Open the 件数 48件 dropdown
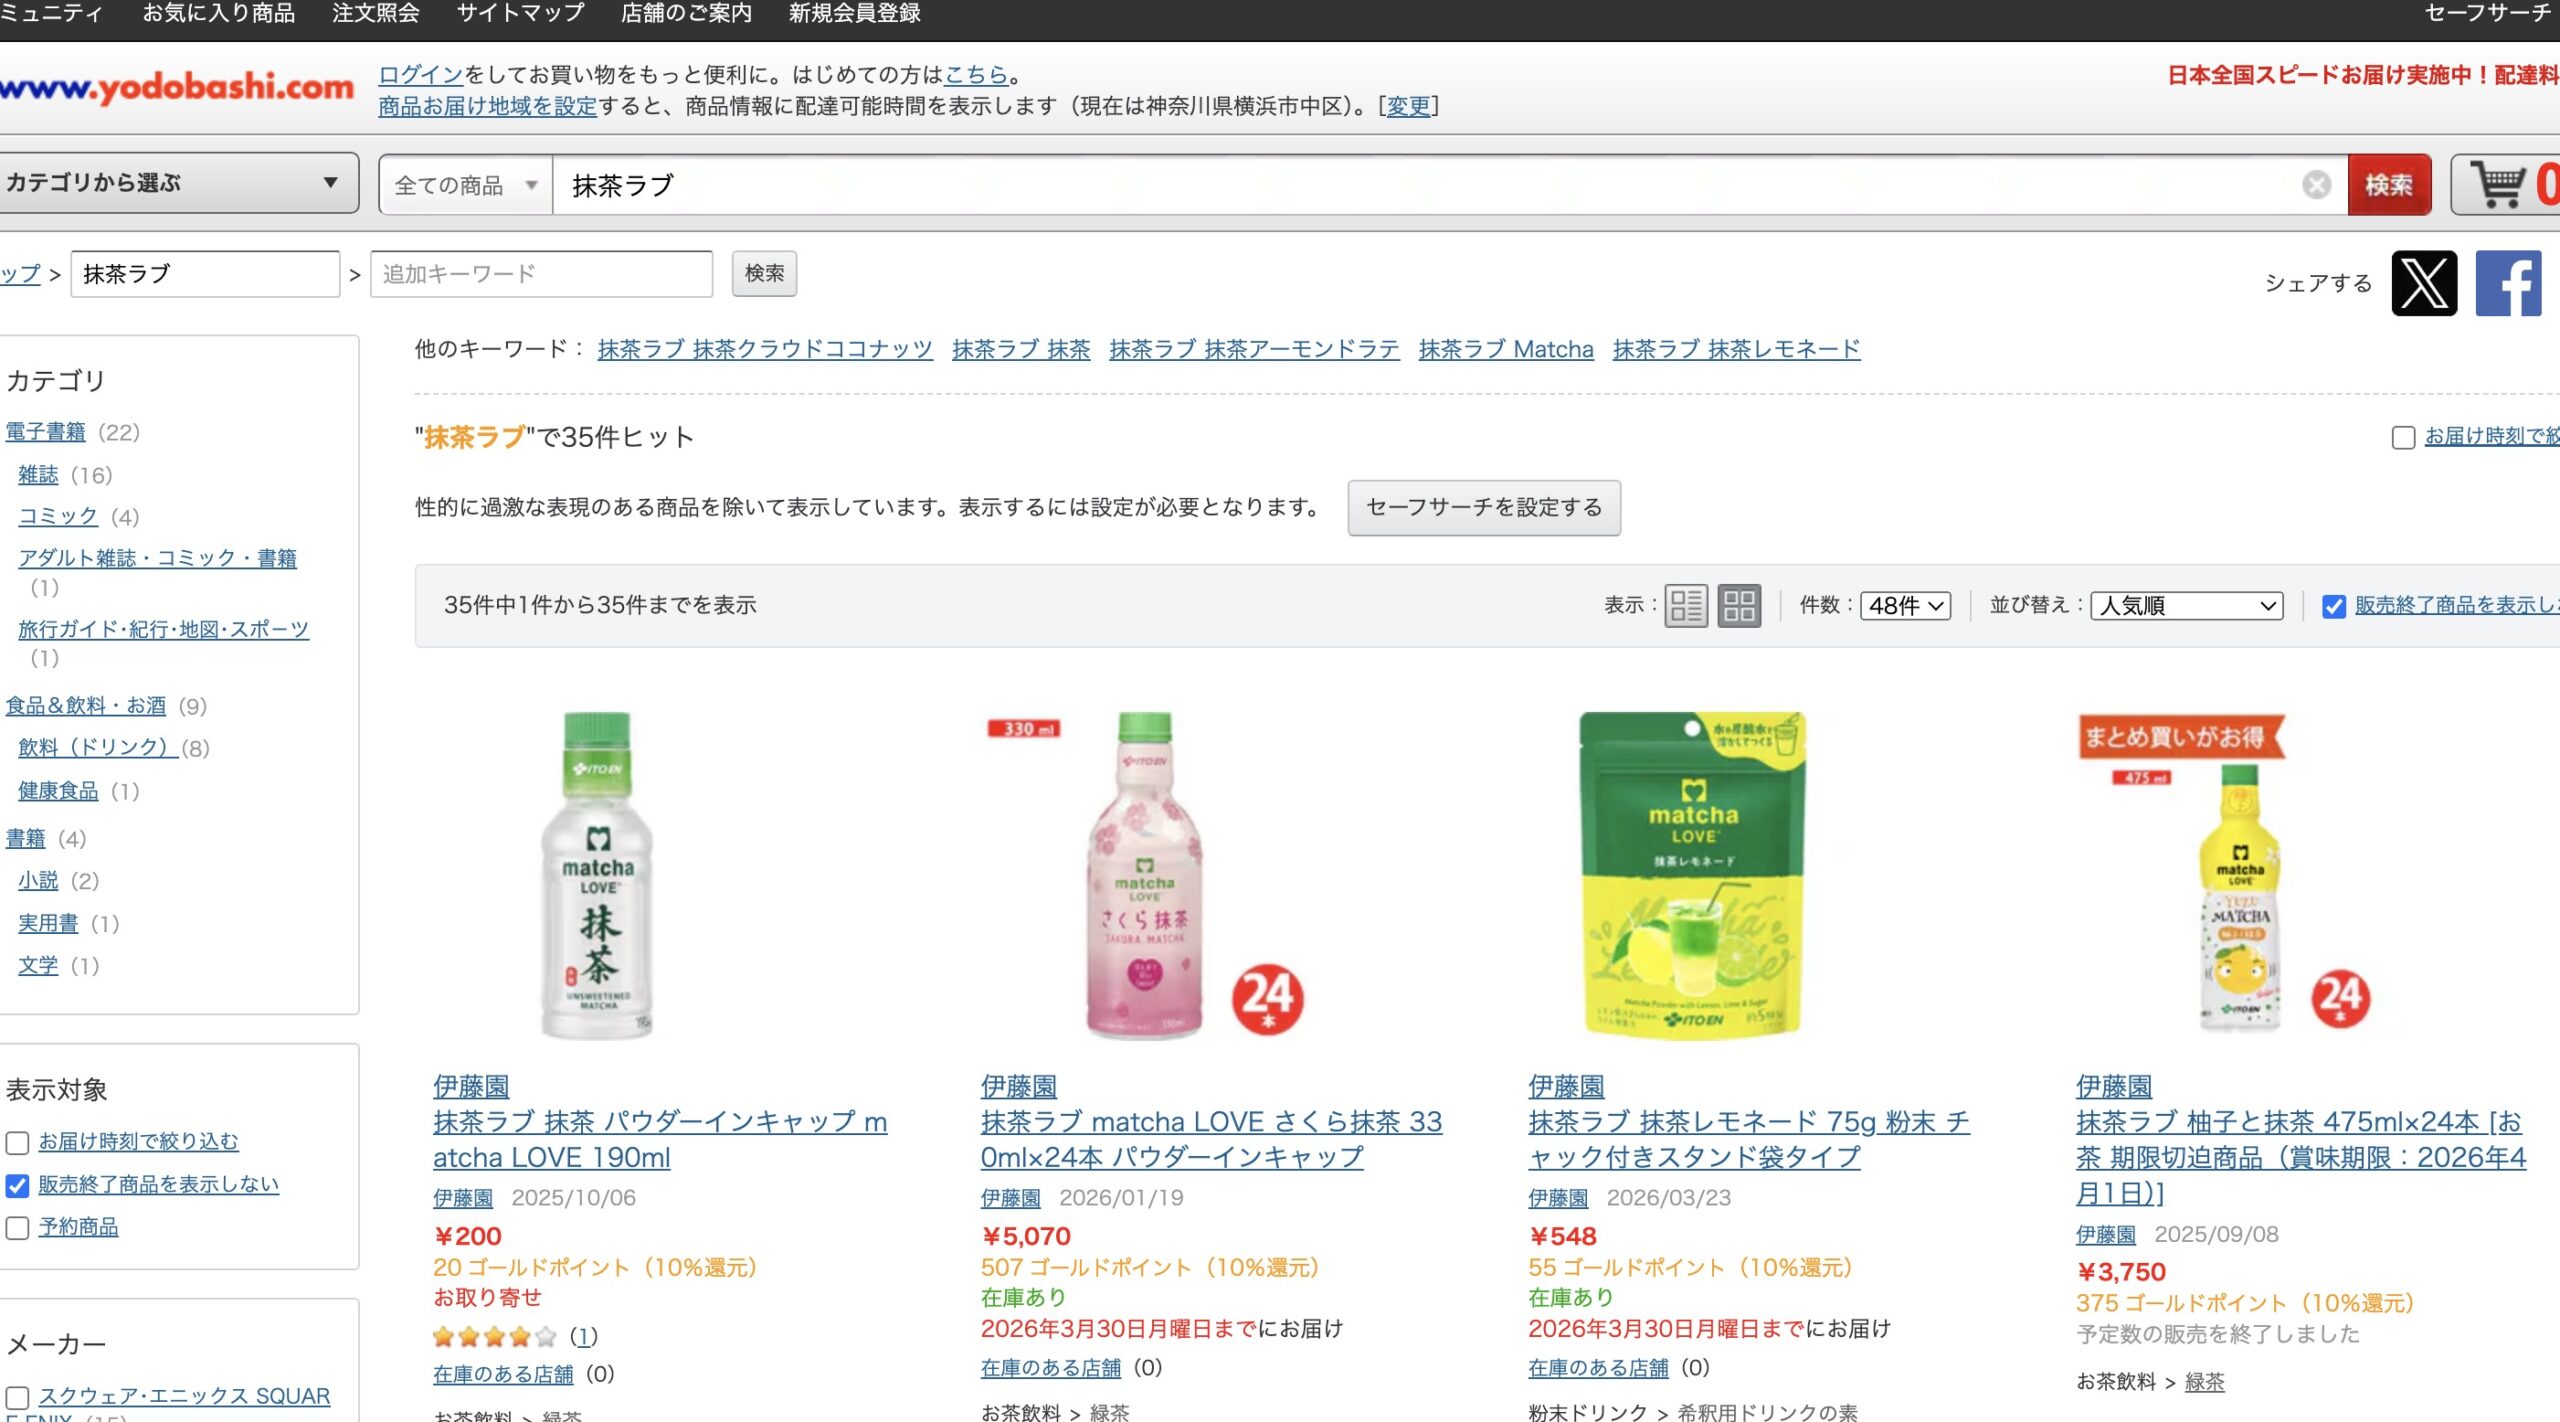The image size is (2560, 1422). [x=1905, y=606]
